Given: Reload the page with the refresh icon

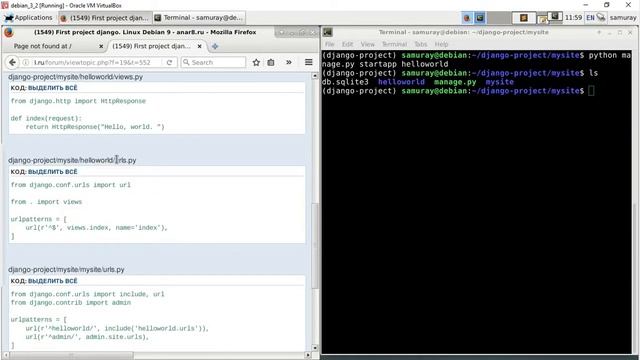Looking at the screenshot, I should pos(169,62).
